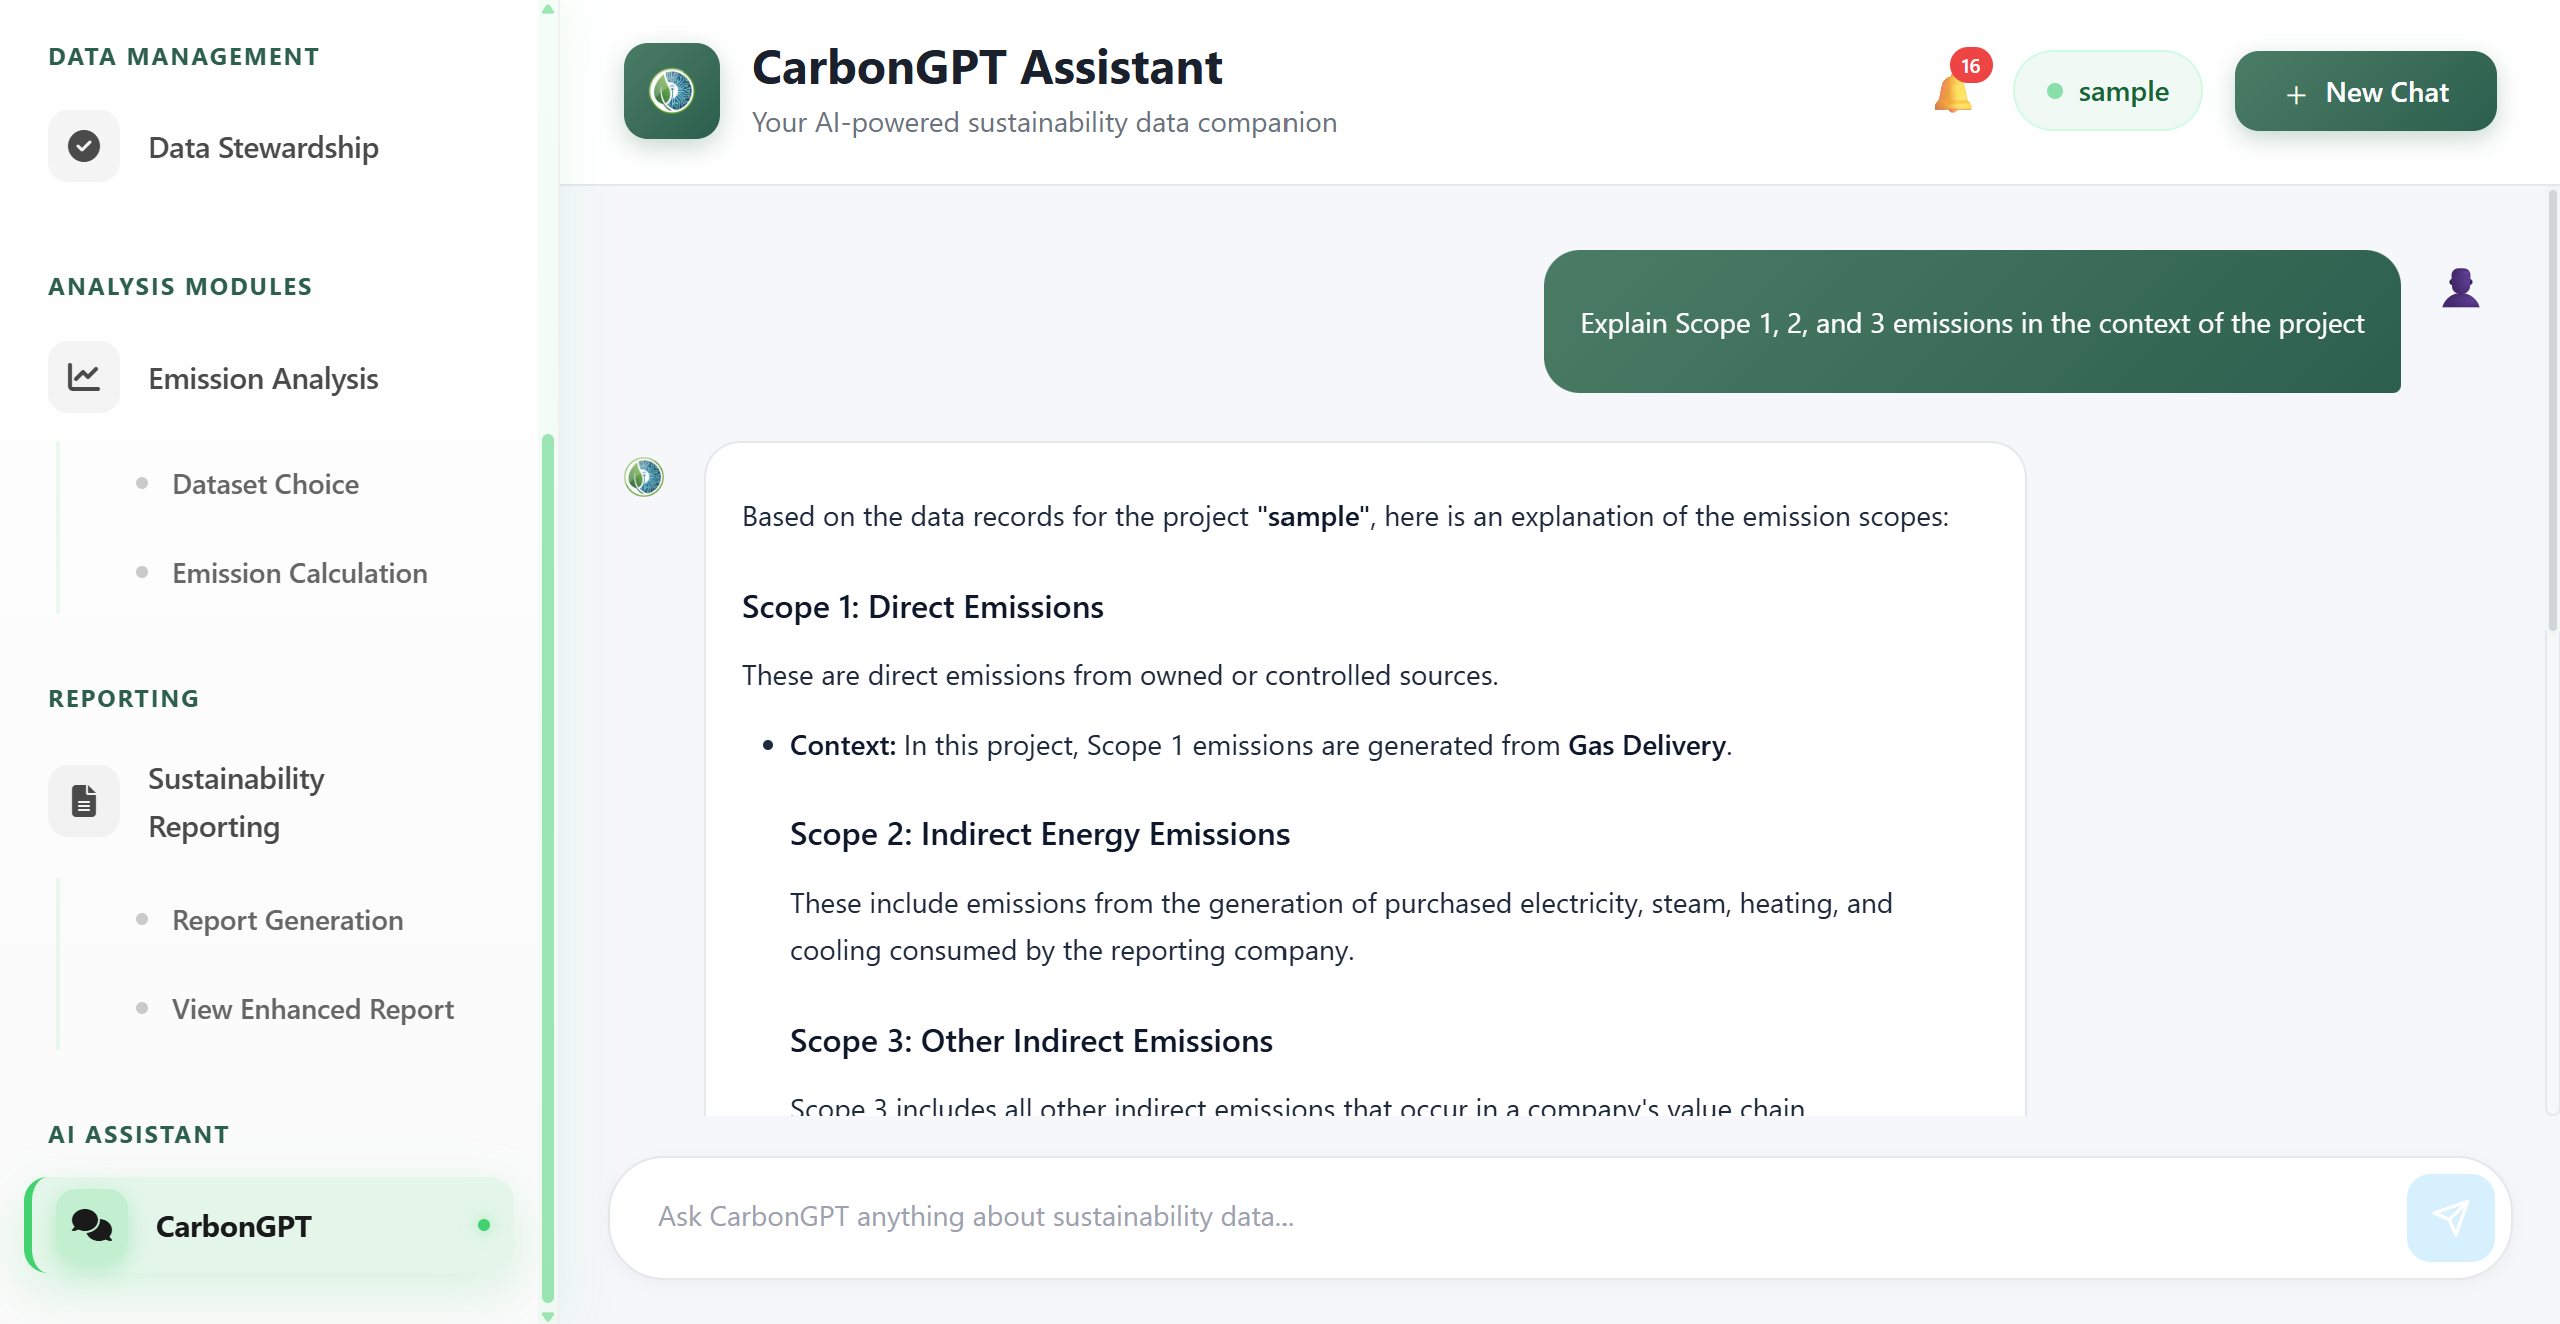Viewport: 2560px width, 1324px height.
Task: Open Dataset Choice submenu item
Action: pos(265,485)
